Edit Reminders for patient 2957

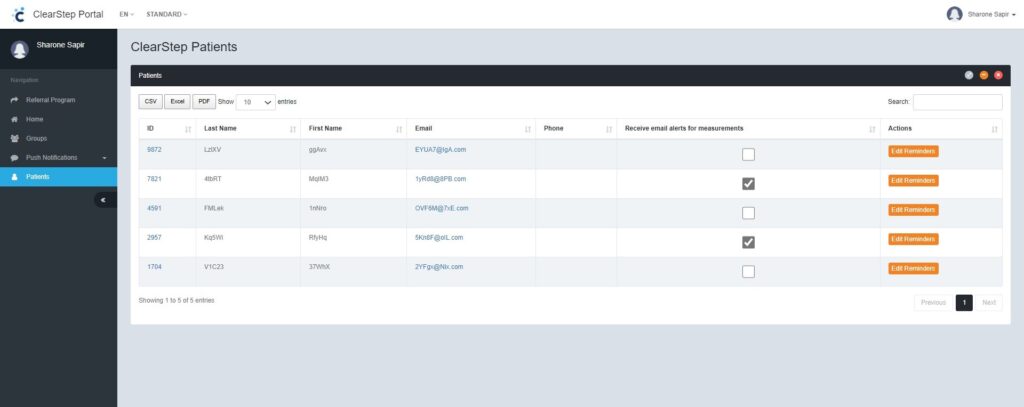point(913,239)
